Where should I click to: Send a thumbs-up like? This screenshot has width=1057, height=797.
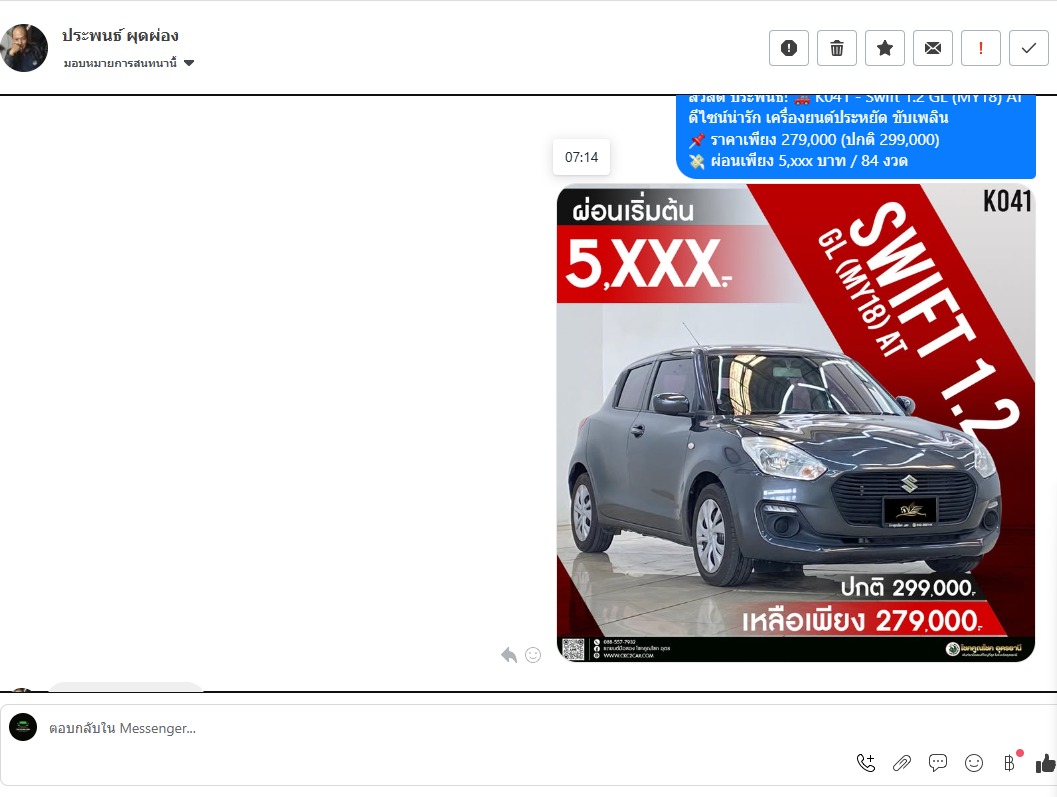[1046, 763]
